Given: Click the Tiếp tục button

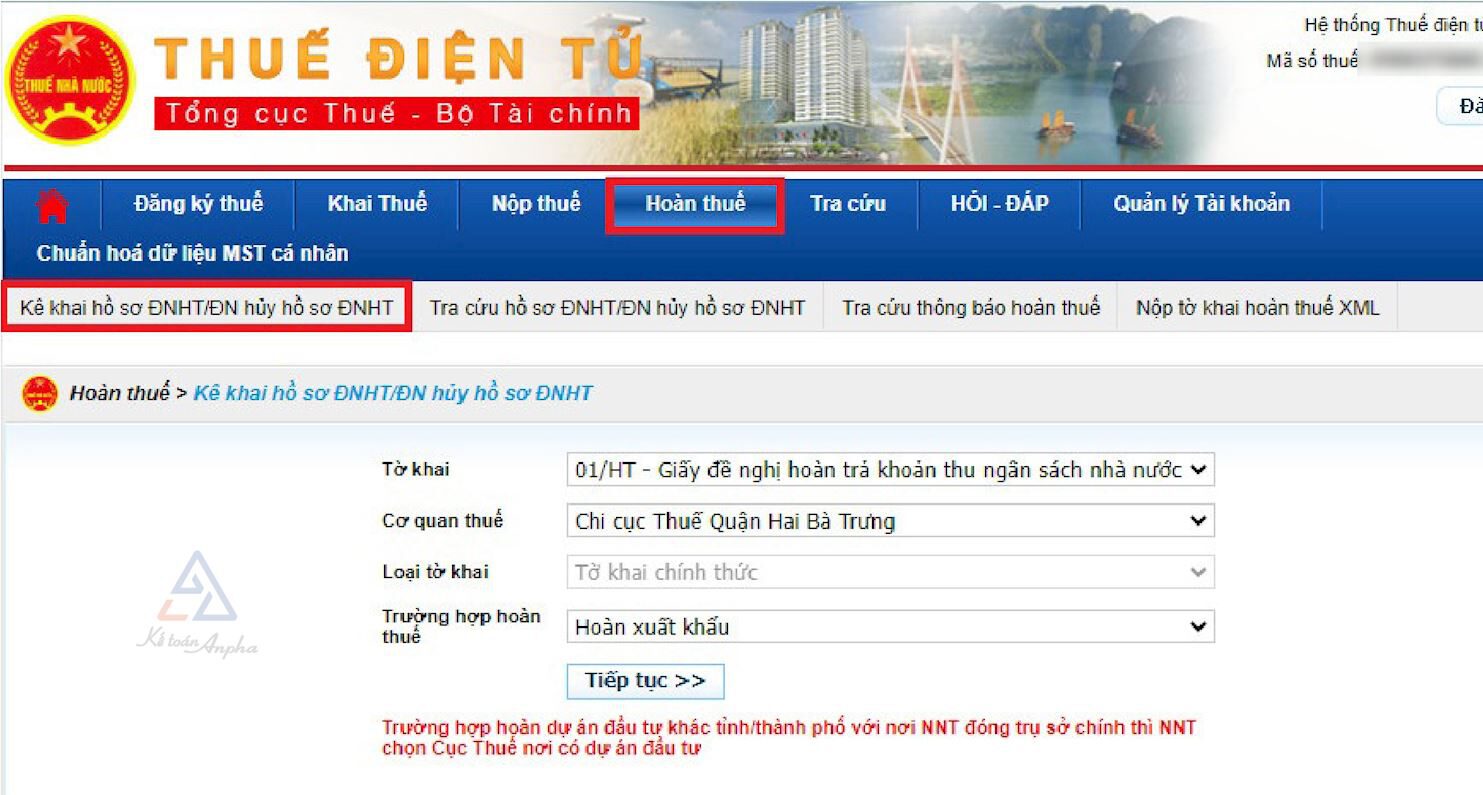Looking at the screenshot, I should click(645, 681).
